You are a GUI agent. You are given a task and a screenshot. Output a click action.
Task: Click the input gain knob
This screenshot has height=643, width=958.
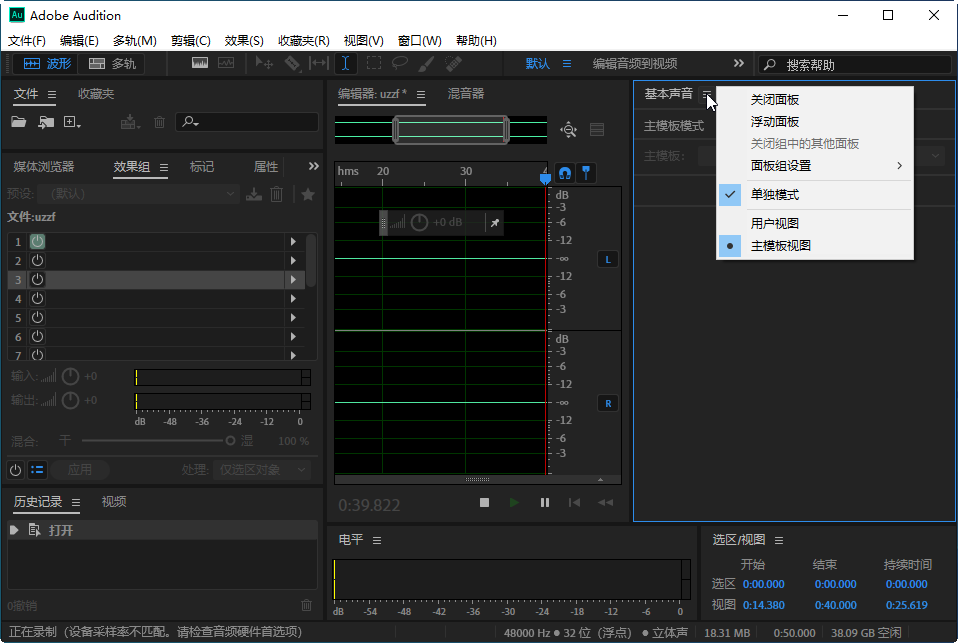click(x=70, y=377)
